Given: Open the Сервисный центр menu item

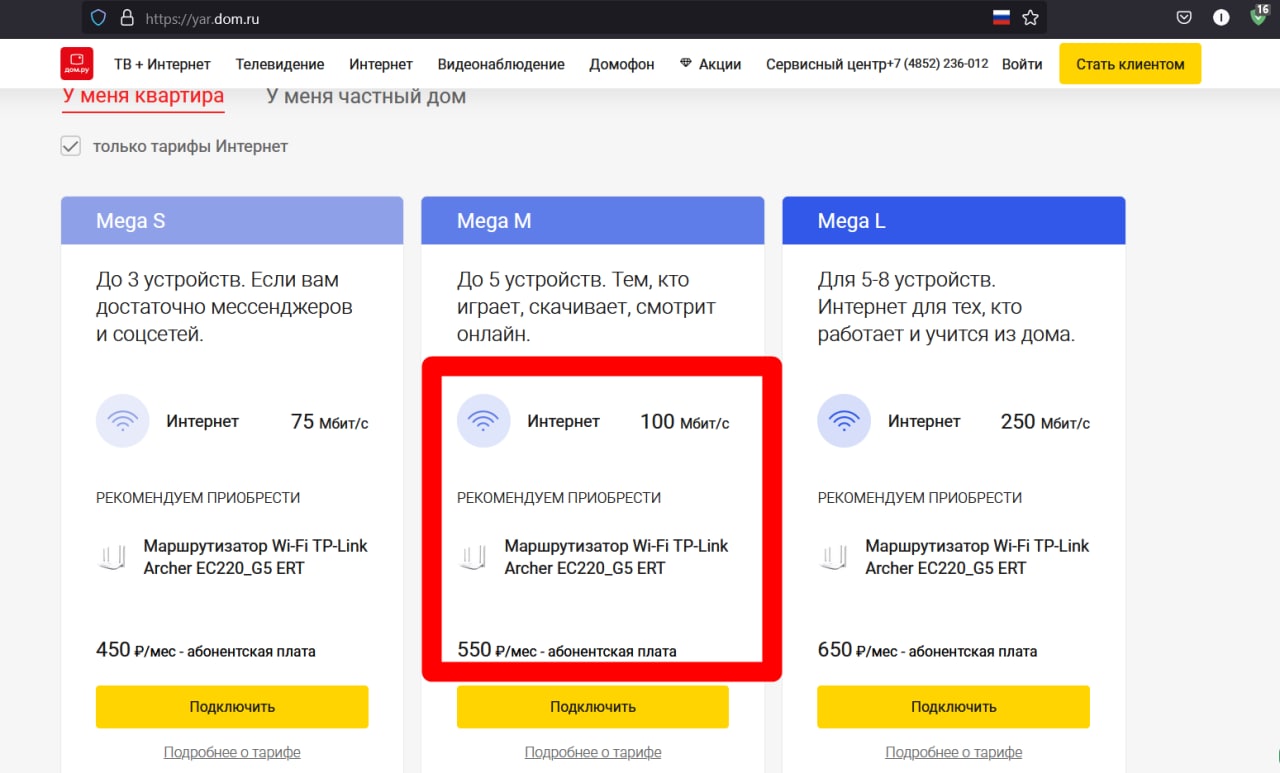Looking at the screenshot, I should pyautogui.click(x=826, y=64).
